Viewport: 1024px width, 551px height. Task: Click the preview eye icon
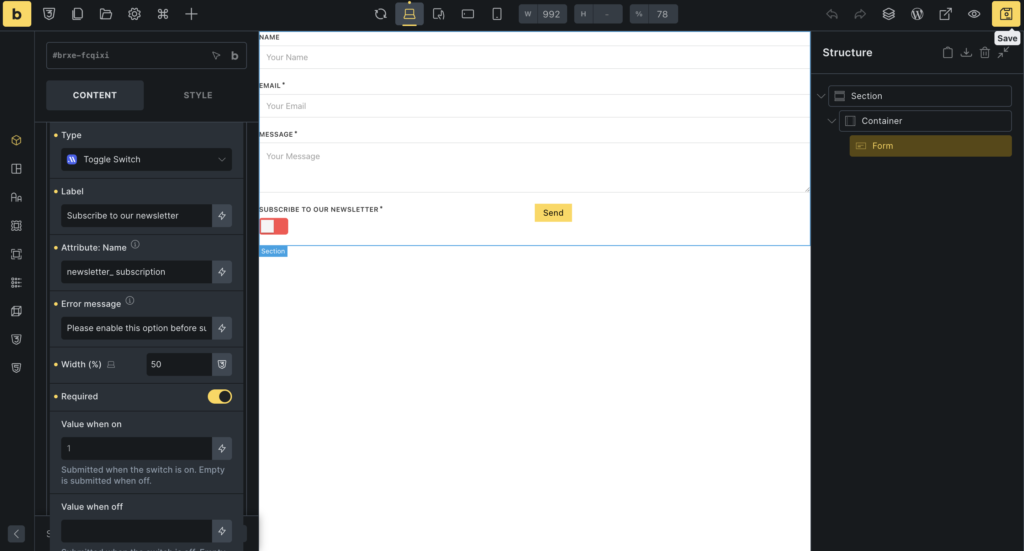click(x=974, y=14)
